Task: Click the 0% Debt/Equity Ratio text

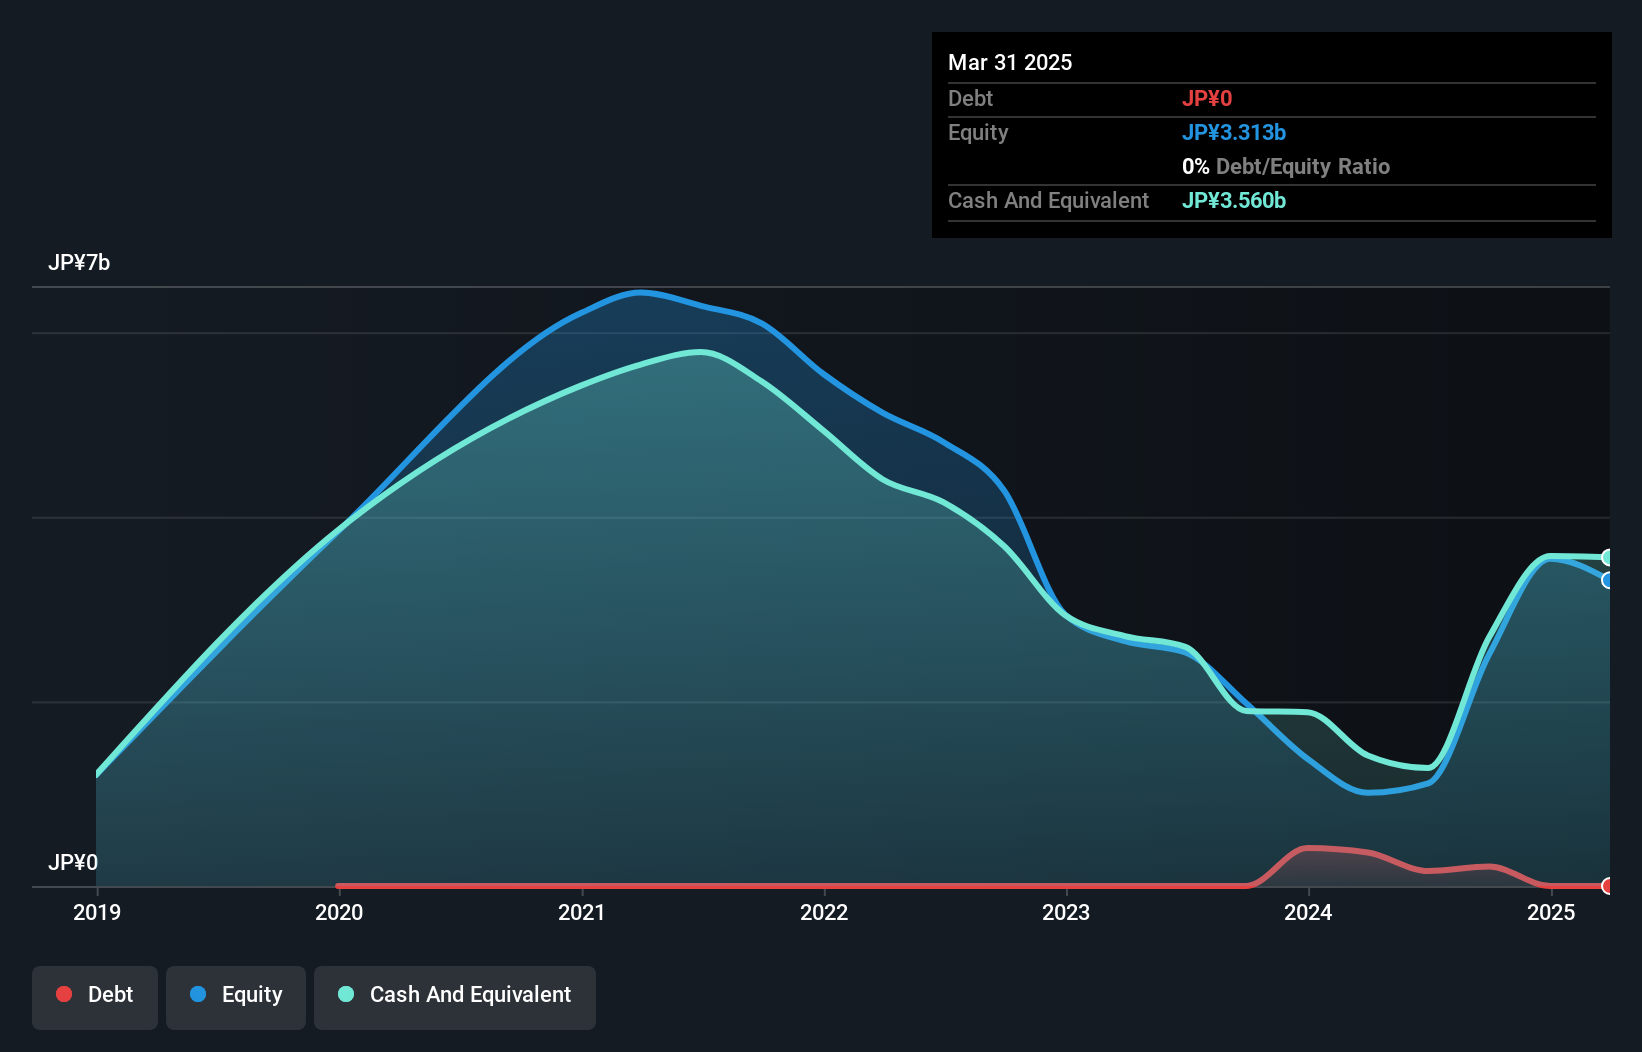Action: point(1286,167)
